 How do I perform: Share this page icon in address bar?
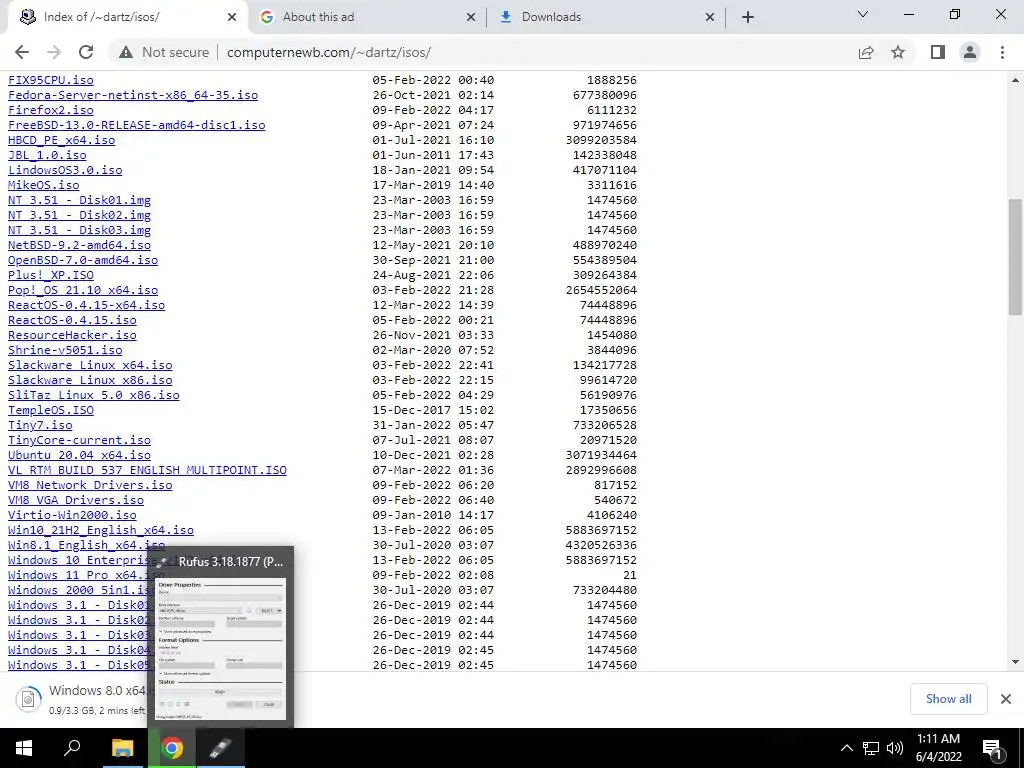point(866,52)
